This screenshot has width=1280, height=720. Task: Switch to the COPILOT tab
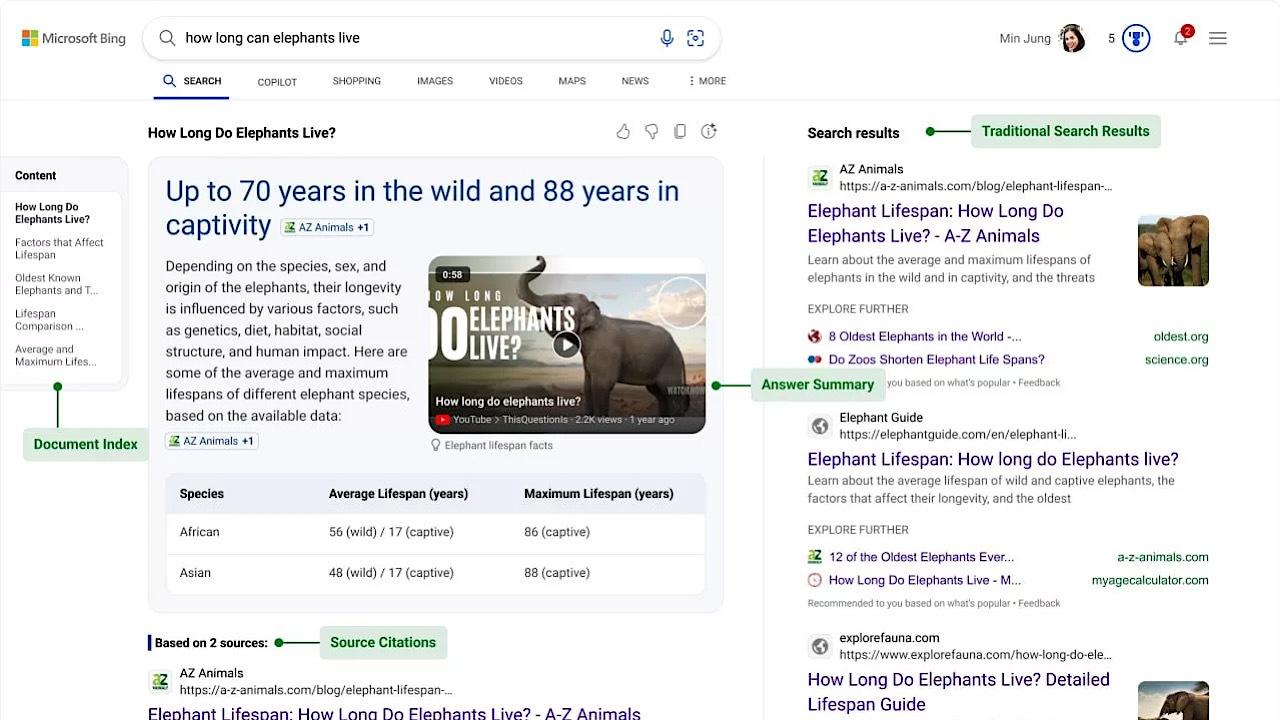point(277,82)
